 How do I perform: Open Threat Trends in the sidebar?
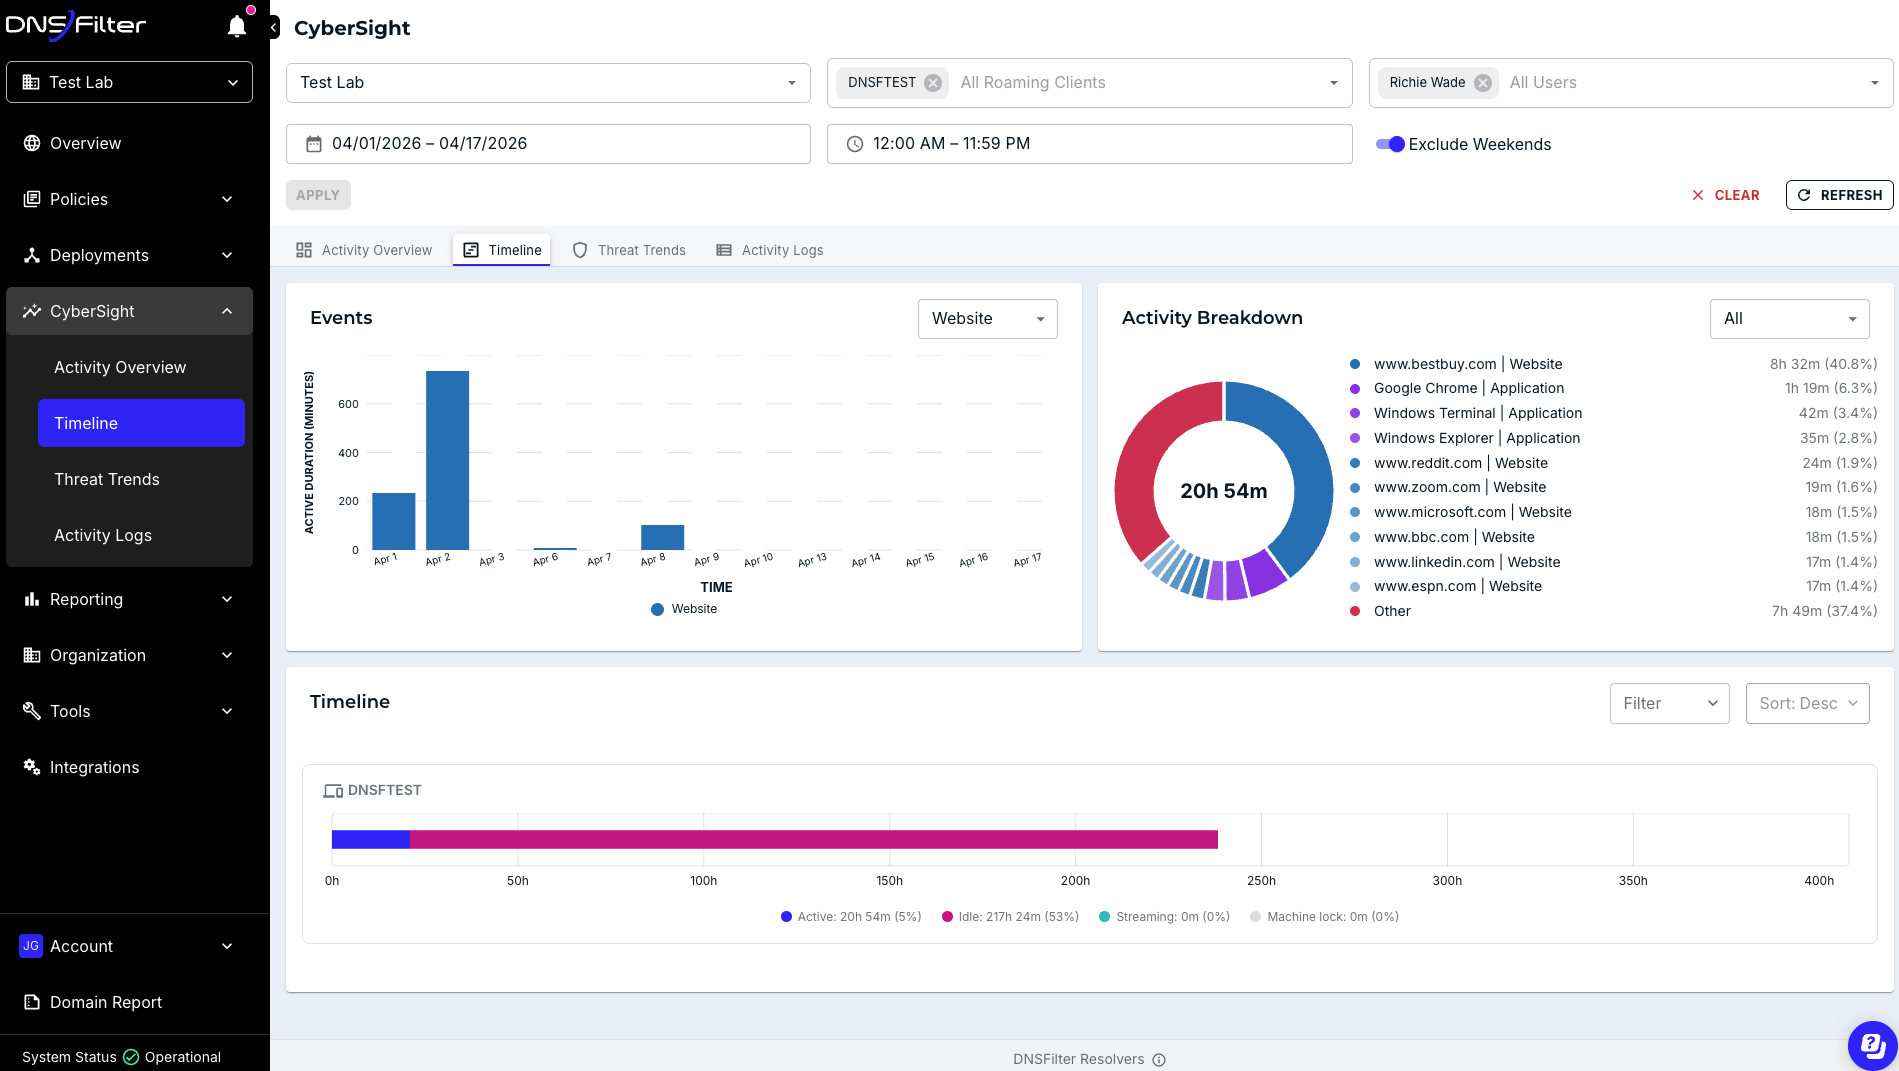(x=141, y=479)
